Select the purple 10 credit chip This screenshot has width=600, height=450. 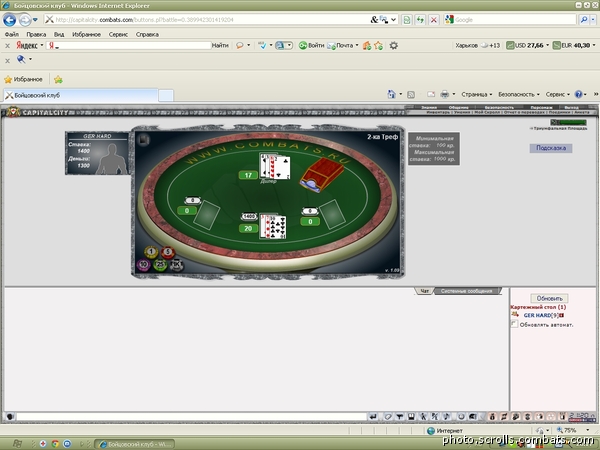(x=143, y=264)
